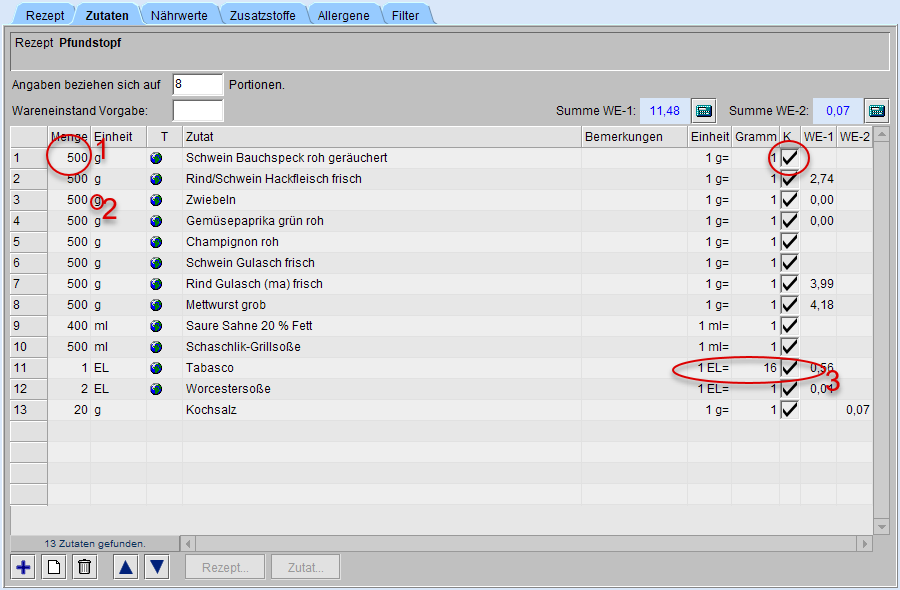Click globe icon in Zwiebeln row
This screenshot has height=590, width=900.
(x=156, y=200)
